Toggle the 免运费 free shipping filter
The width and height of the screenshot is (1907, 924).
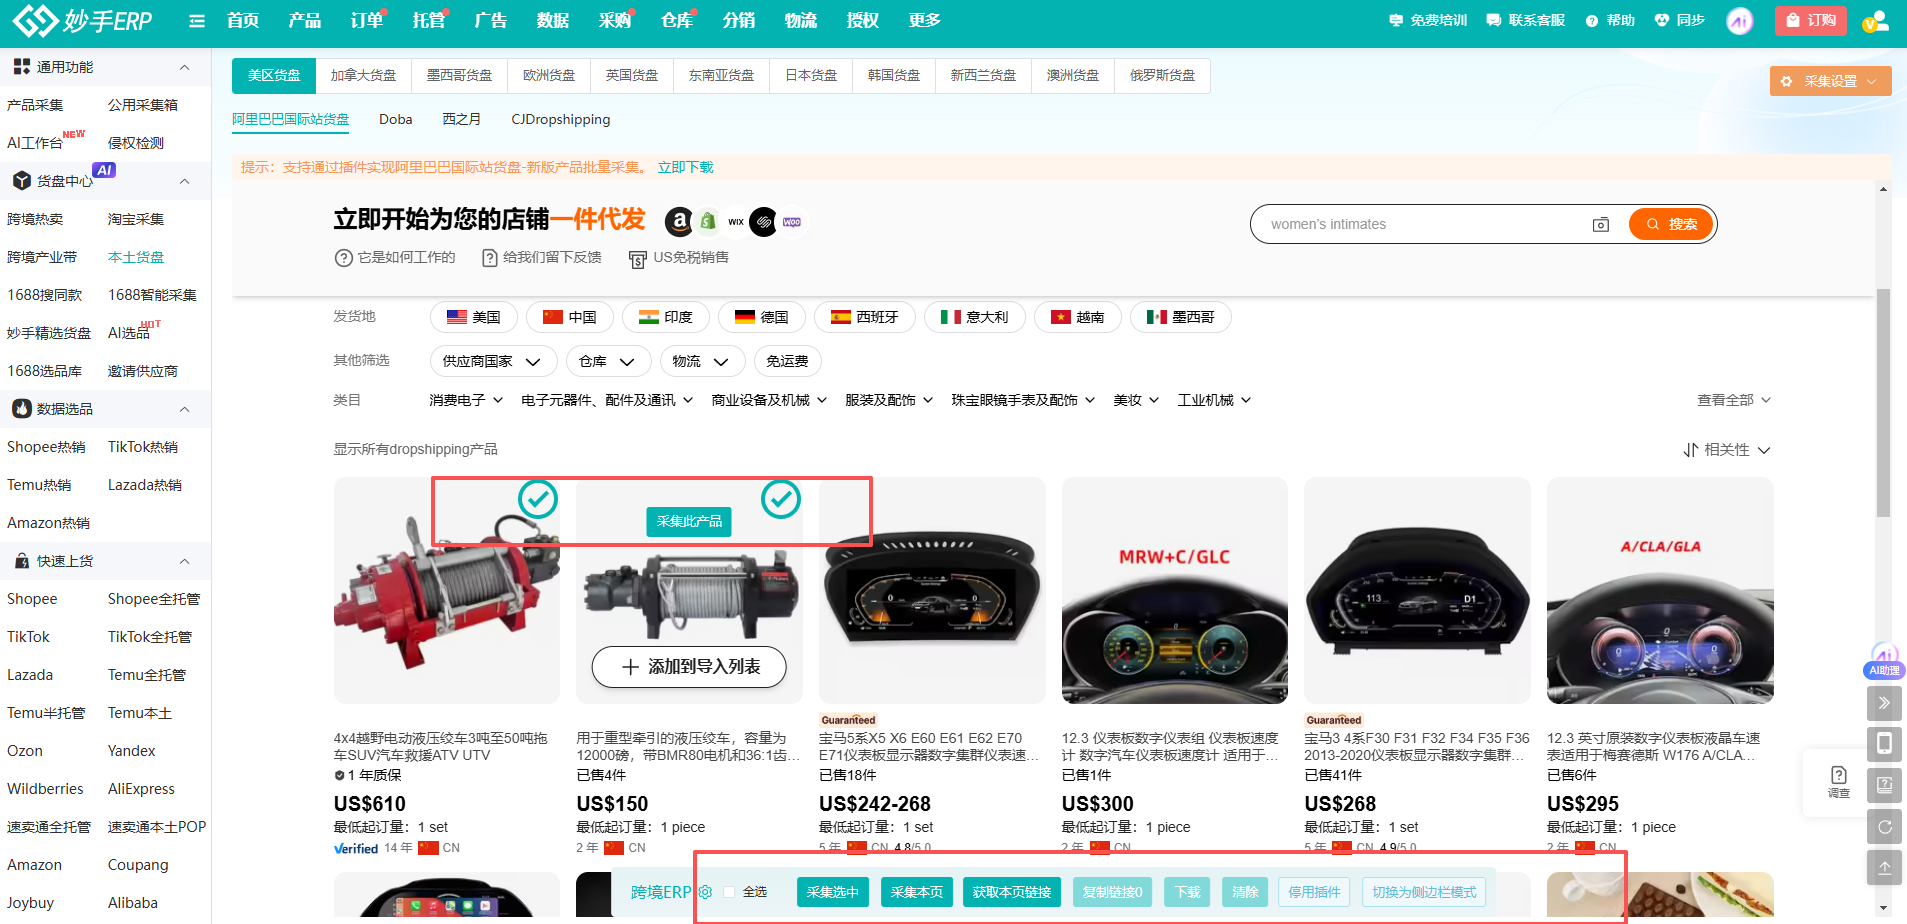pos(787,361)
